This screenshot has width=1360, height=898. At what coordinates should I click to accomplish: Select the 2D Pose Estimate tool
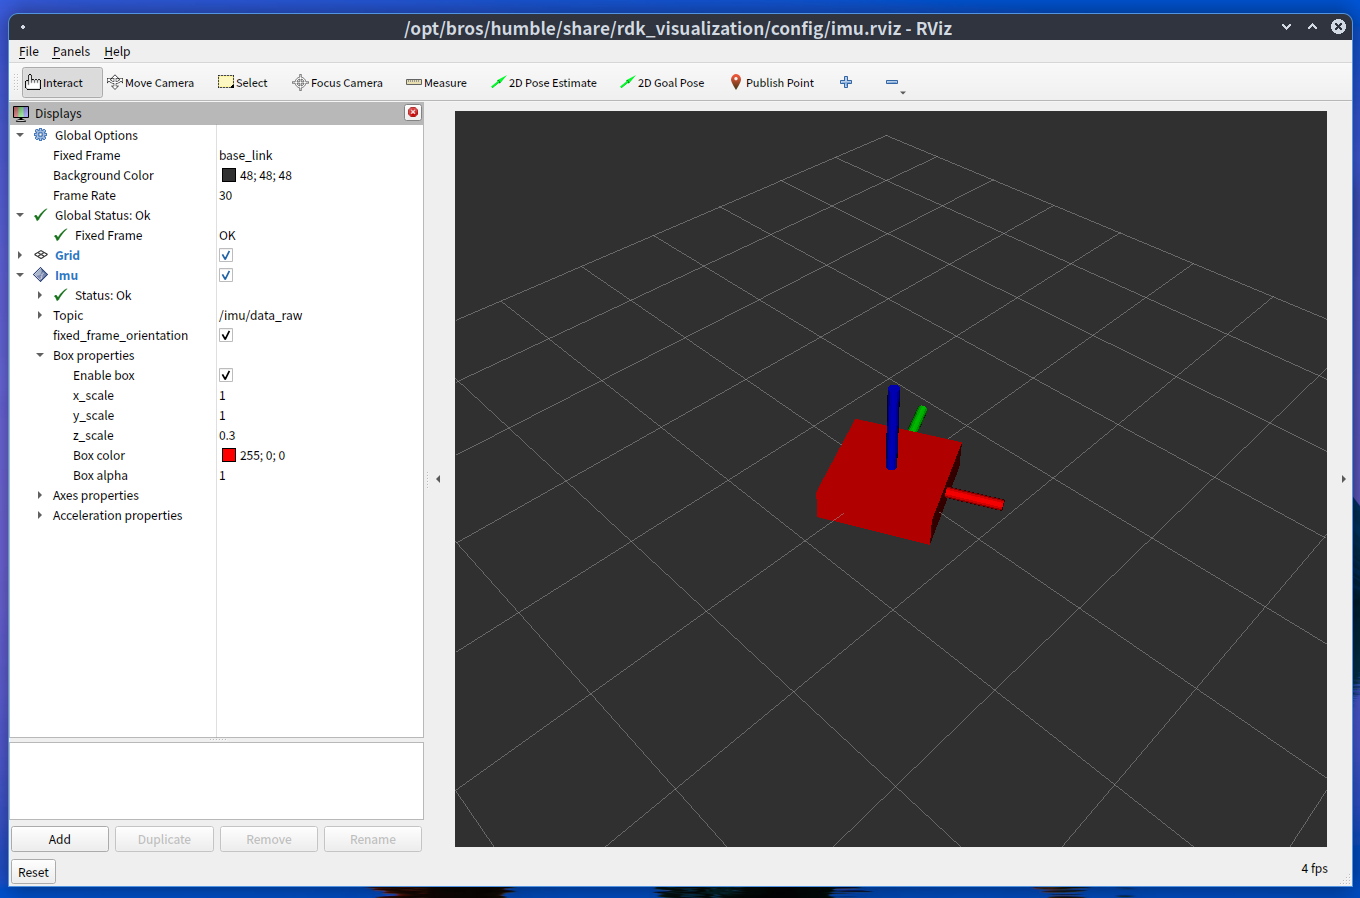tap(544, 83)
